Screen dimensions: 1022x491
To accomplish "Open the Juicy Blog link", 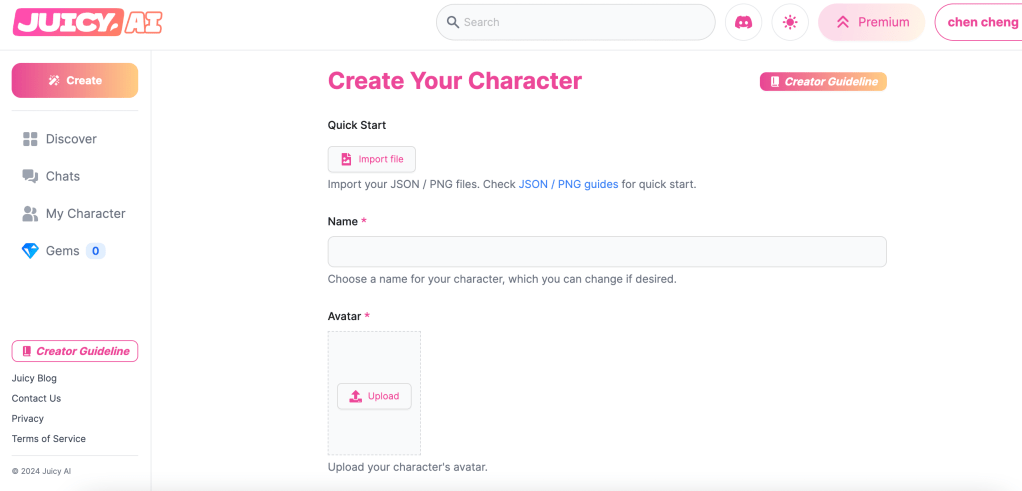I will (34, 378).
